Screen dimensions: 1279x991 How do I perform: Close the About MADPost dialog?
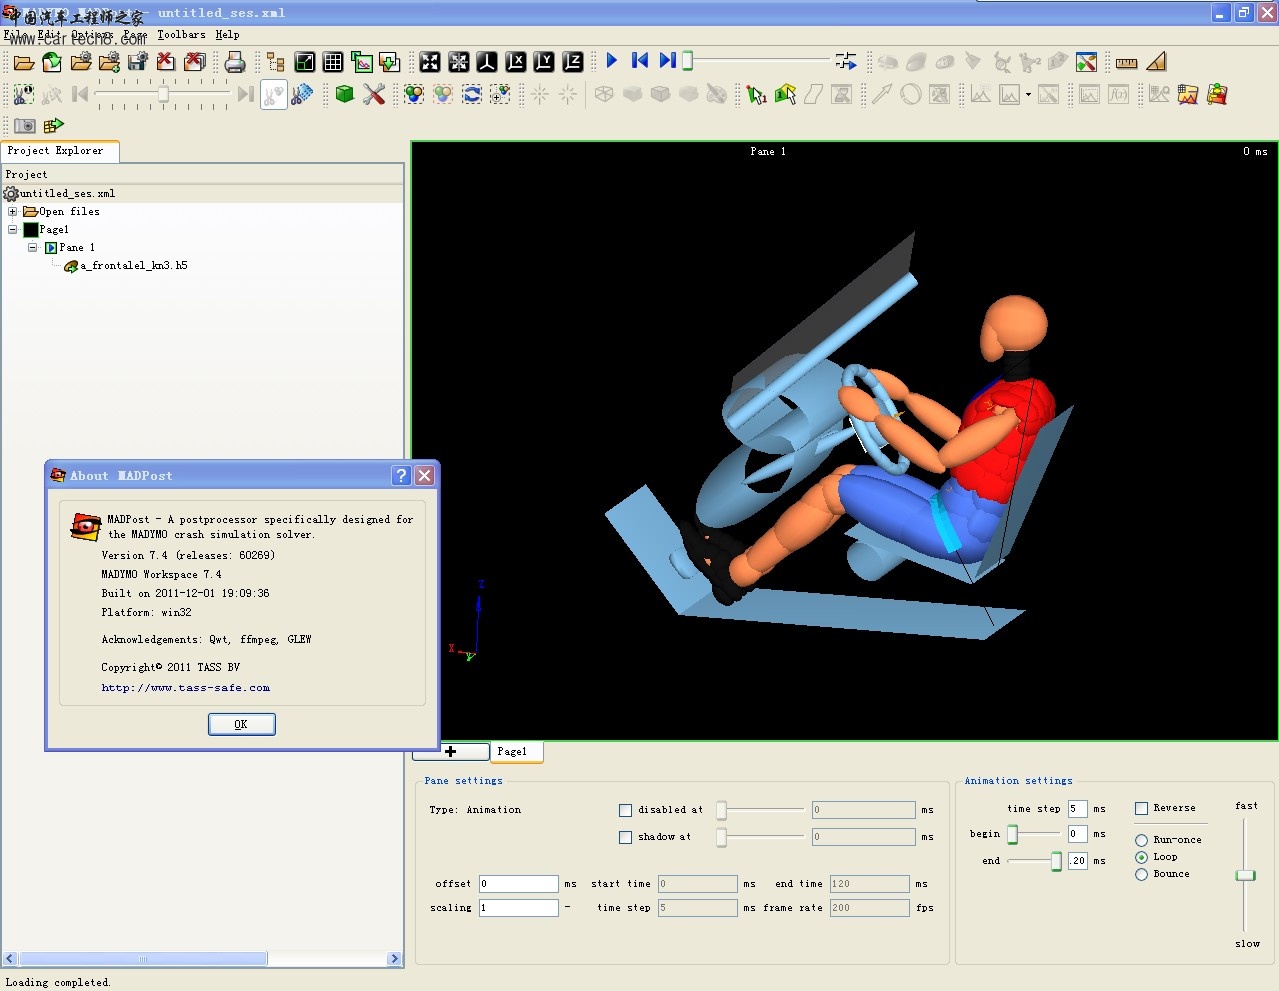(424, 475)
